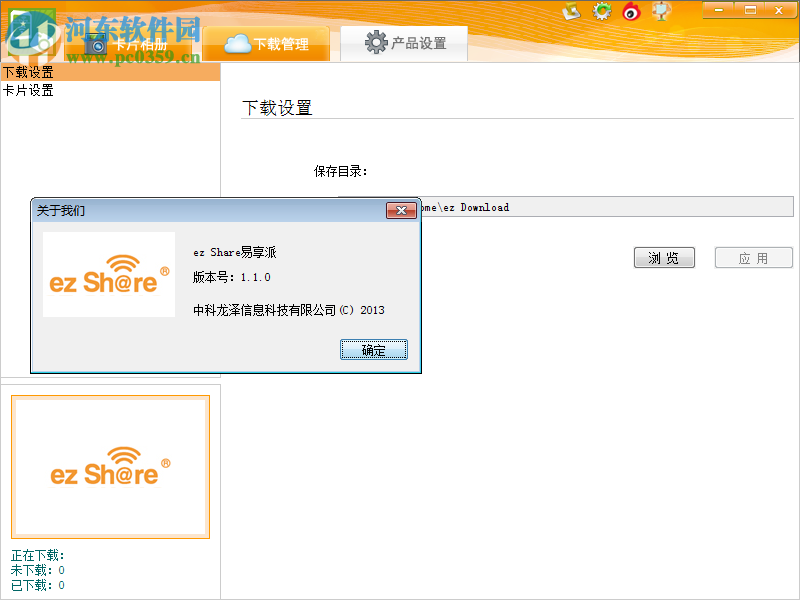The height and width of the screenshot is (600, 800).
Task: Click the 已下载 download count text
Action: (36, 585)
